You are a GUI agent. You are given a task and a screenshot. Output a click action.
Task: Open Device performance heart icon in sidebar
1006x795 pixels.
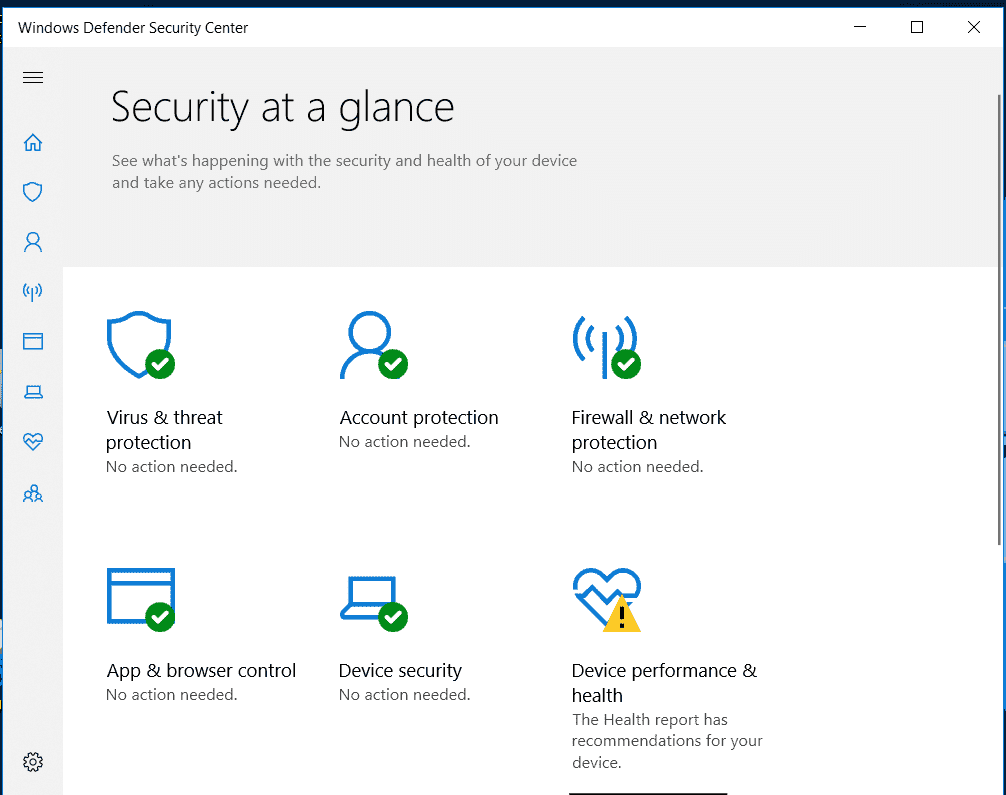(33, 441)
